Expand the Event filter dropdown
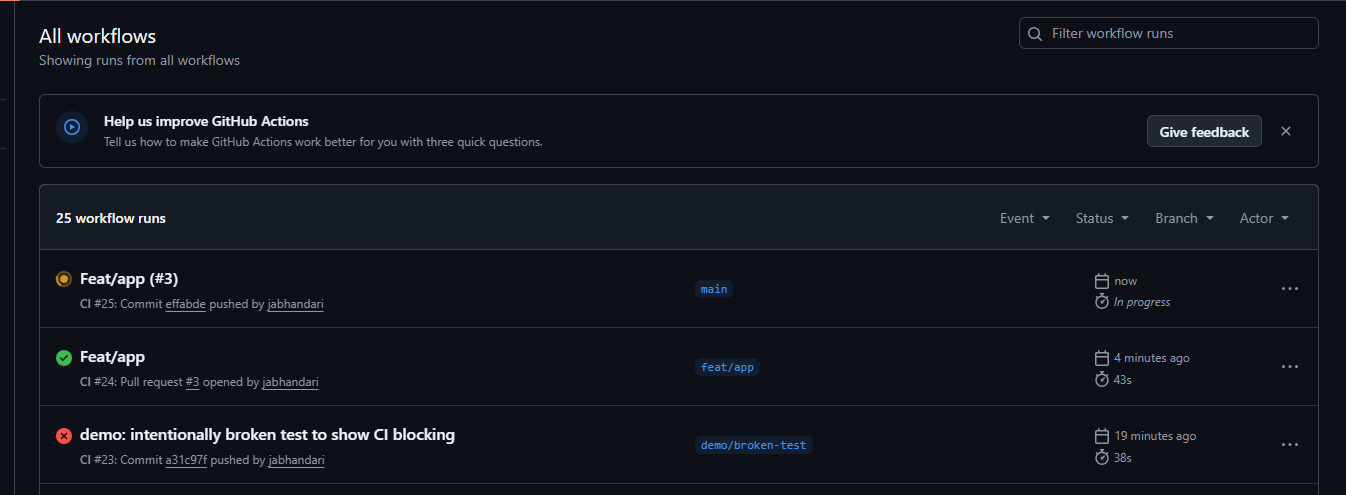The height and width of the screenshot is (495, 1346). point(1024,218)
